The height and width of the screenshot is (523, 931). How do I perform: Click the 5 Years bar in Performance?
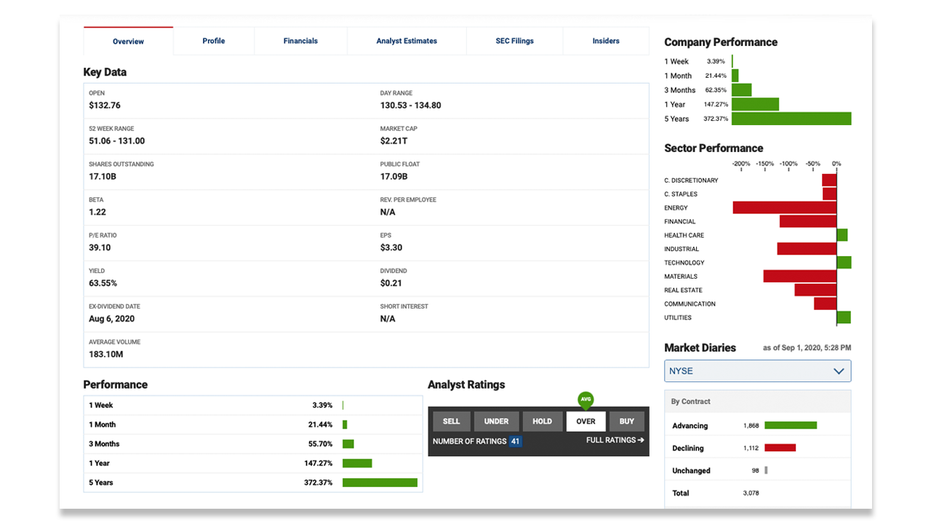pyautogui.click(x=379, y=482)
